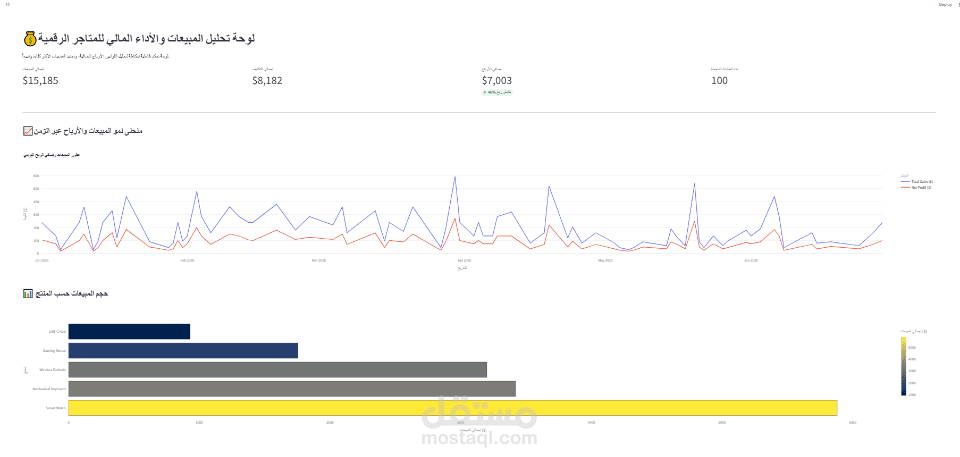Click the $7,003 net profit value
The height and width of the screenshot is (457, 960).
[x=497, y=80]
